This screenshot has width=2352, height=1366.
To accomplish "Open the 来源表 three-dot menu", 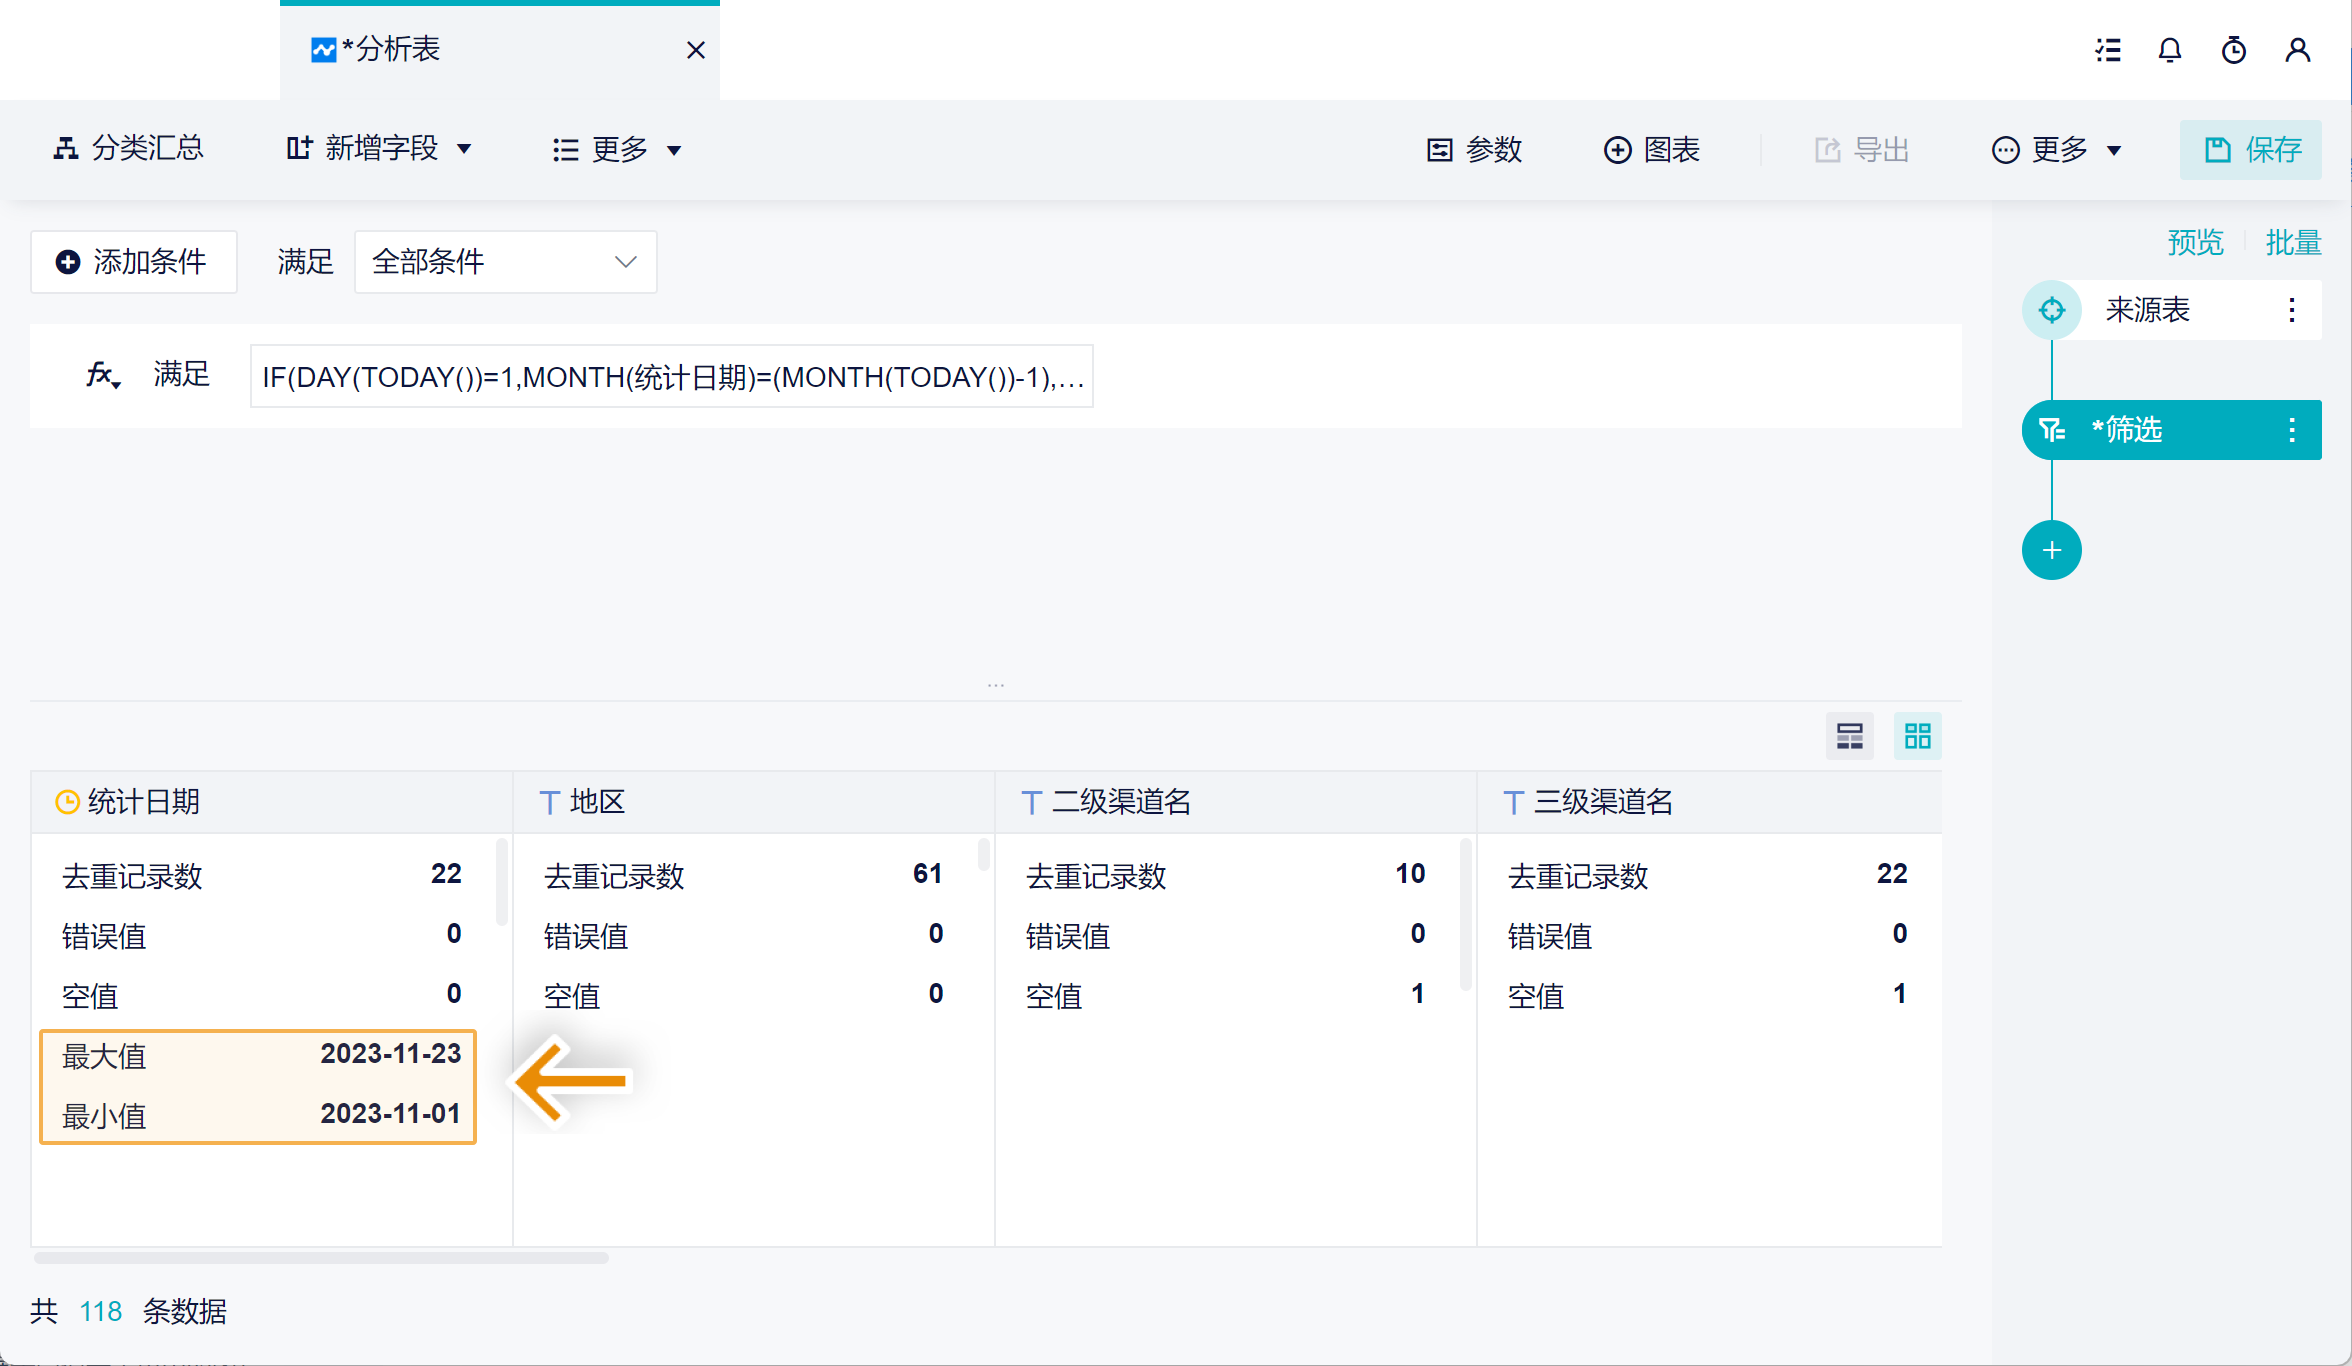I will [x=2291, y=310].
